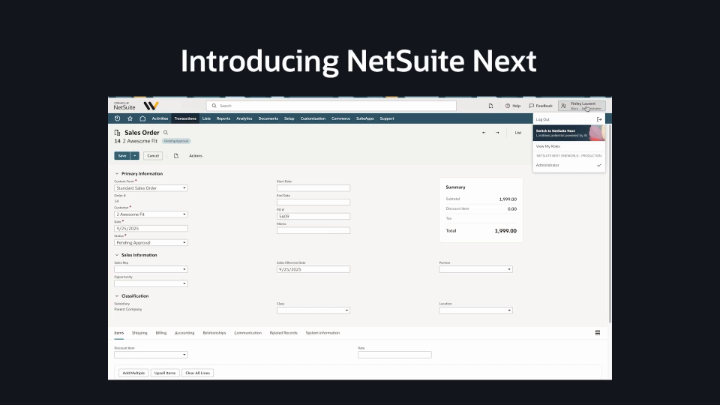Click the Sales Order record type icon

tap(117, 133)
